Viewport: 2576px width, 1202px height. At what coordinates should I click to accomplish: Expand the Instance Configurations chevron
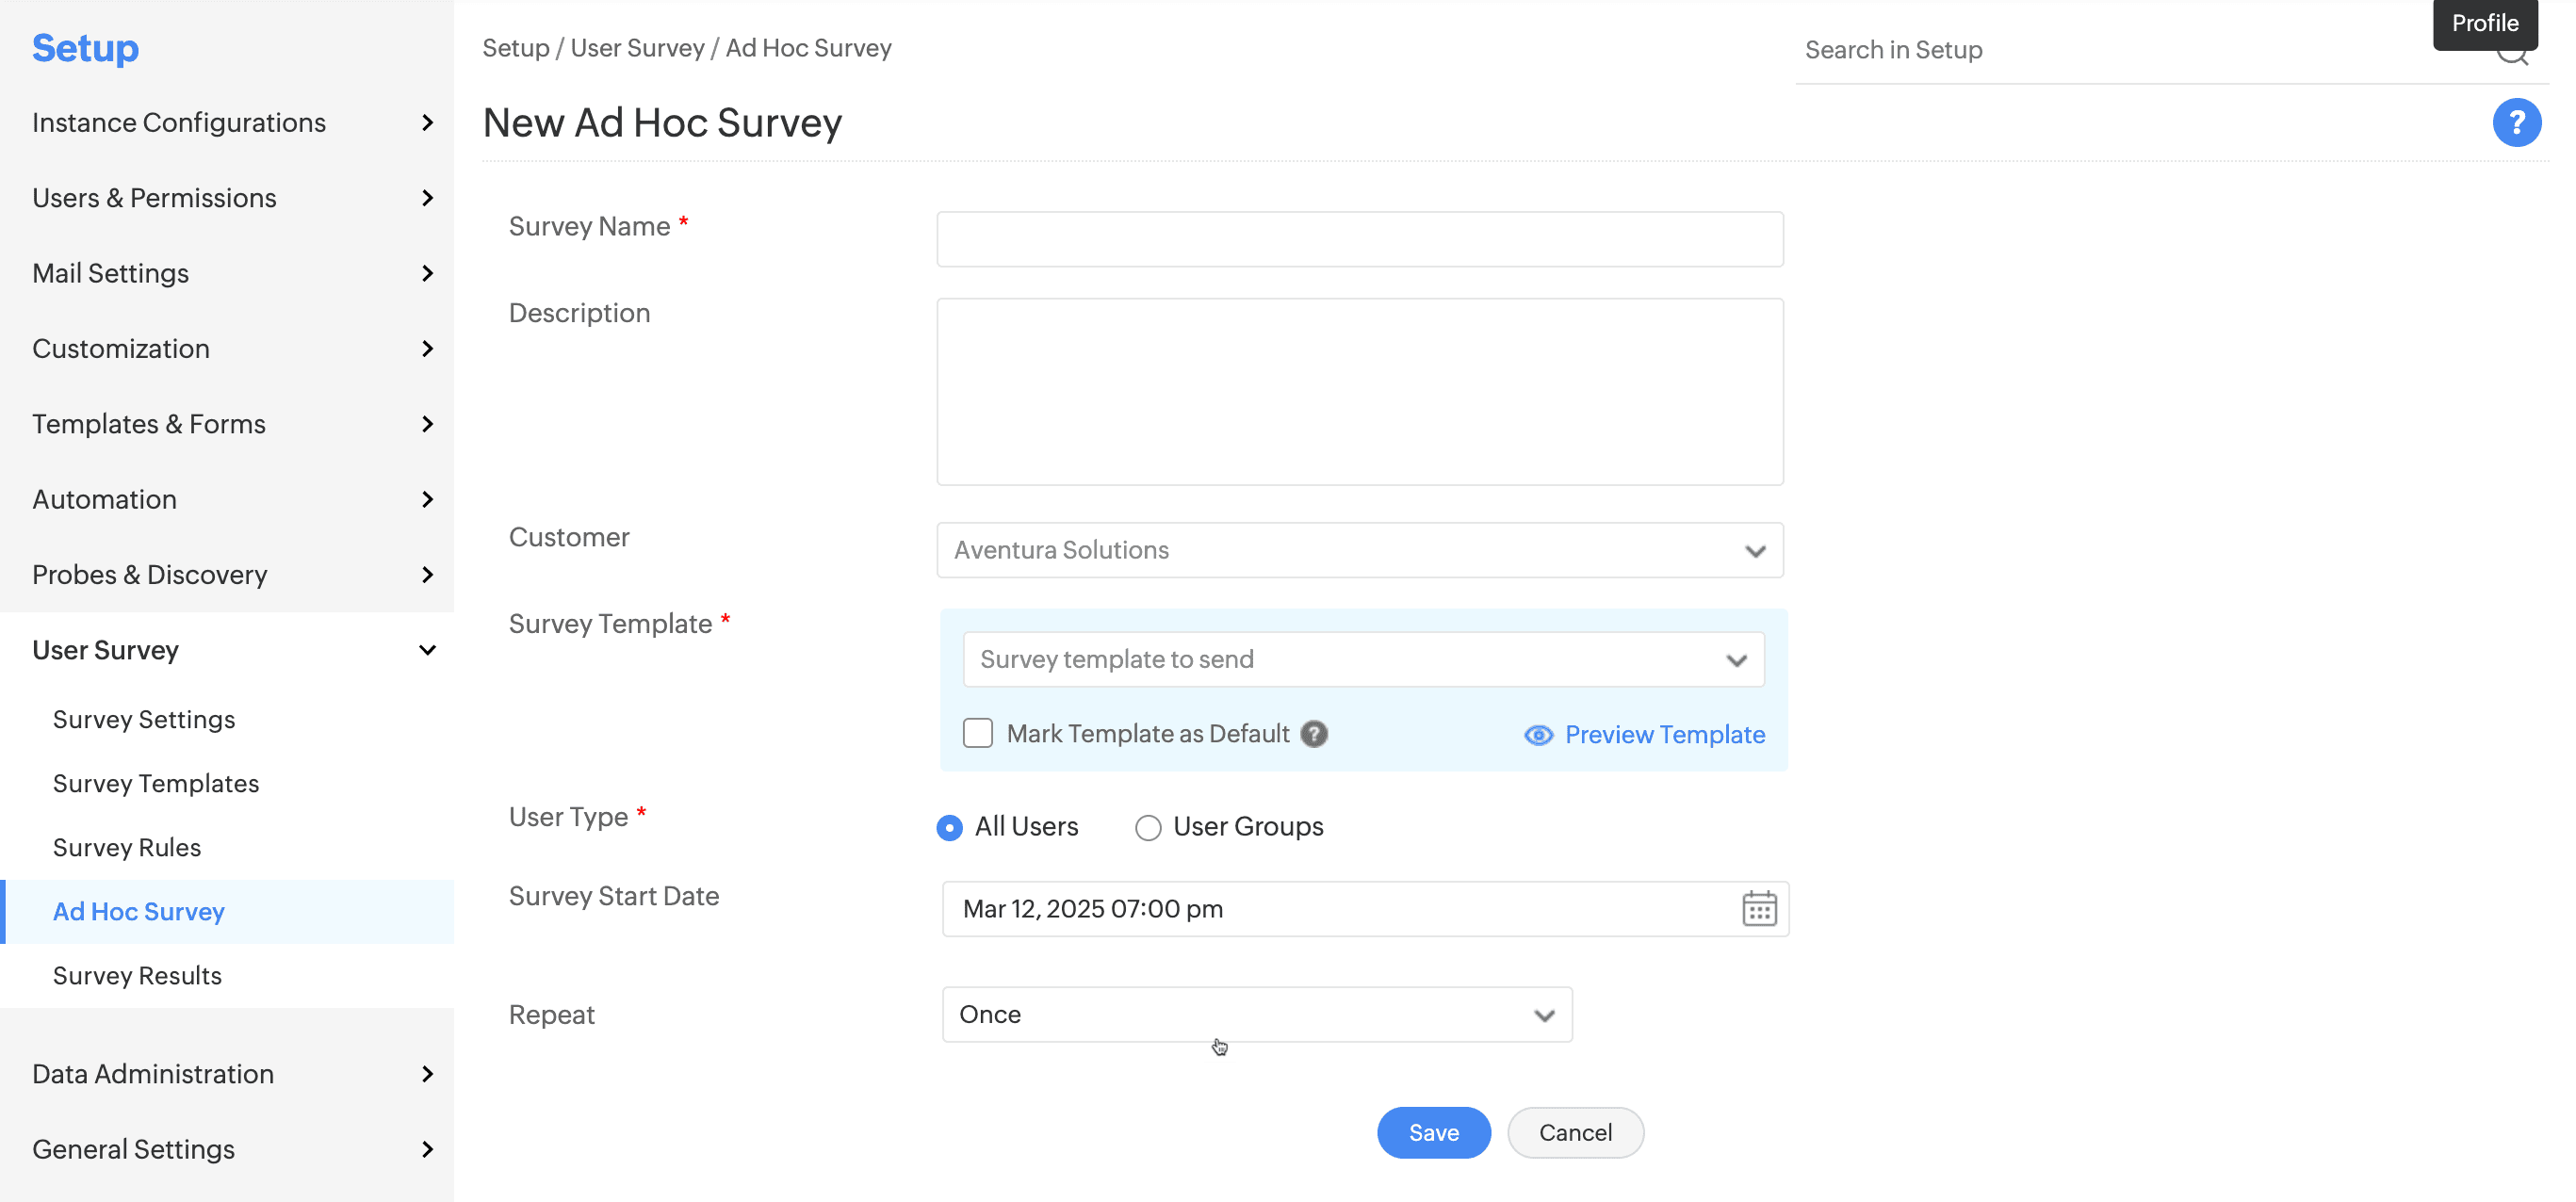tap(427, 123)
